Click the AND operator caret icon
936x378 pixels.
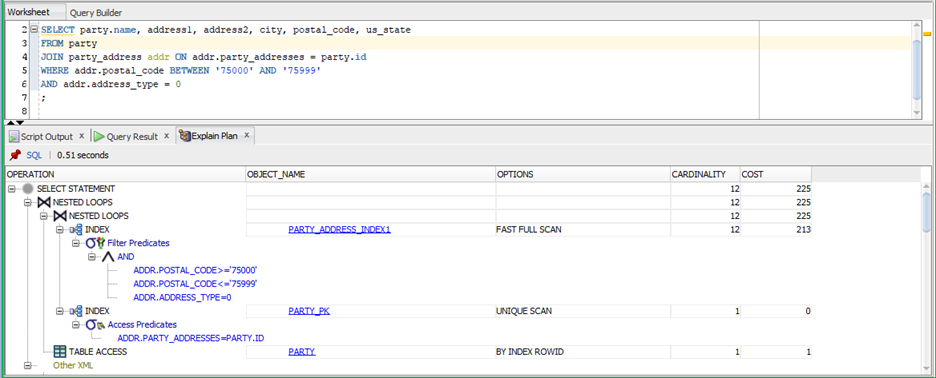point(109,257)
